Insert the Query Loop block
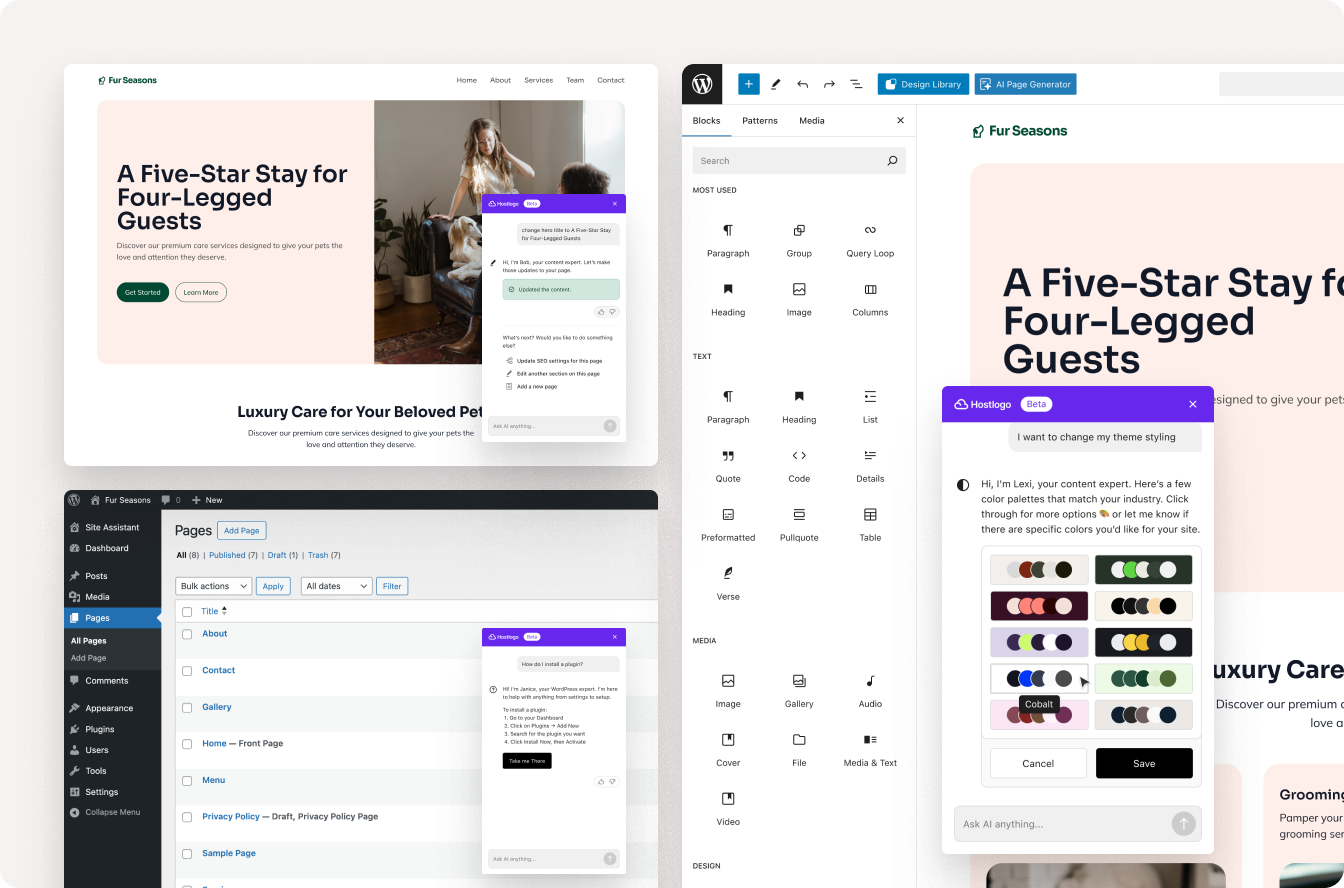 tap(870, 241)
